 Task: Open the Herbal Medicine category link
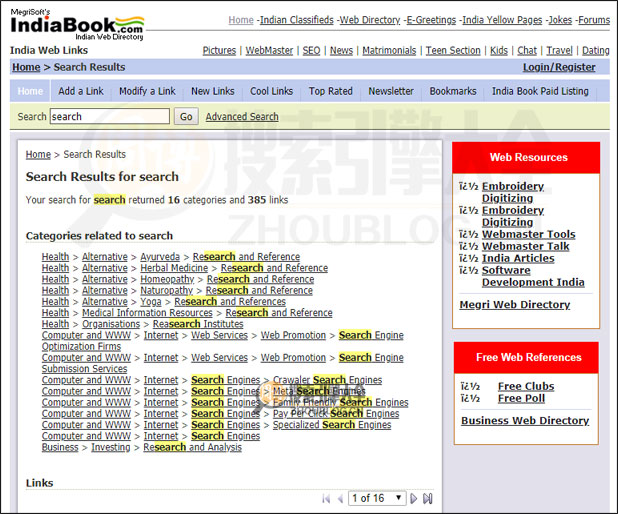174,268
